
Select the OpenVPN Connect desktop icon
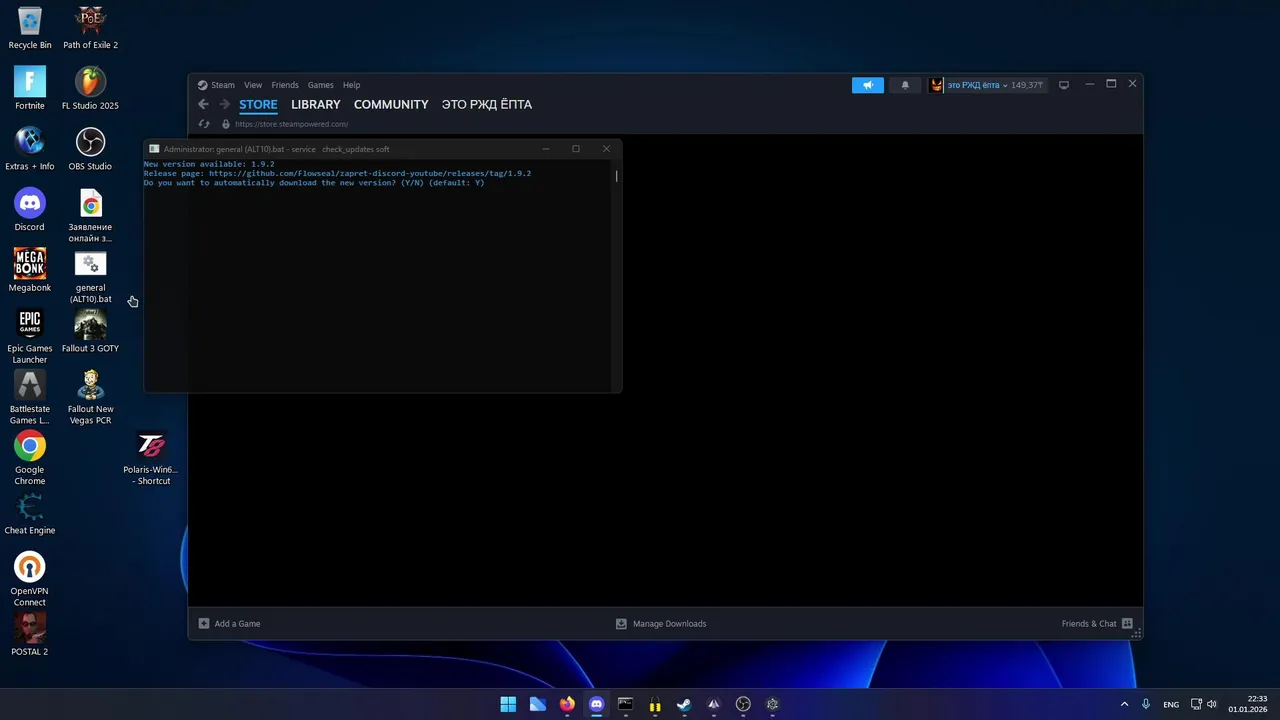(x=30, y=580)
